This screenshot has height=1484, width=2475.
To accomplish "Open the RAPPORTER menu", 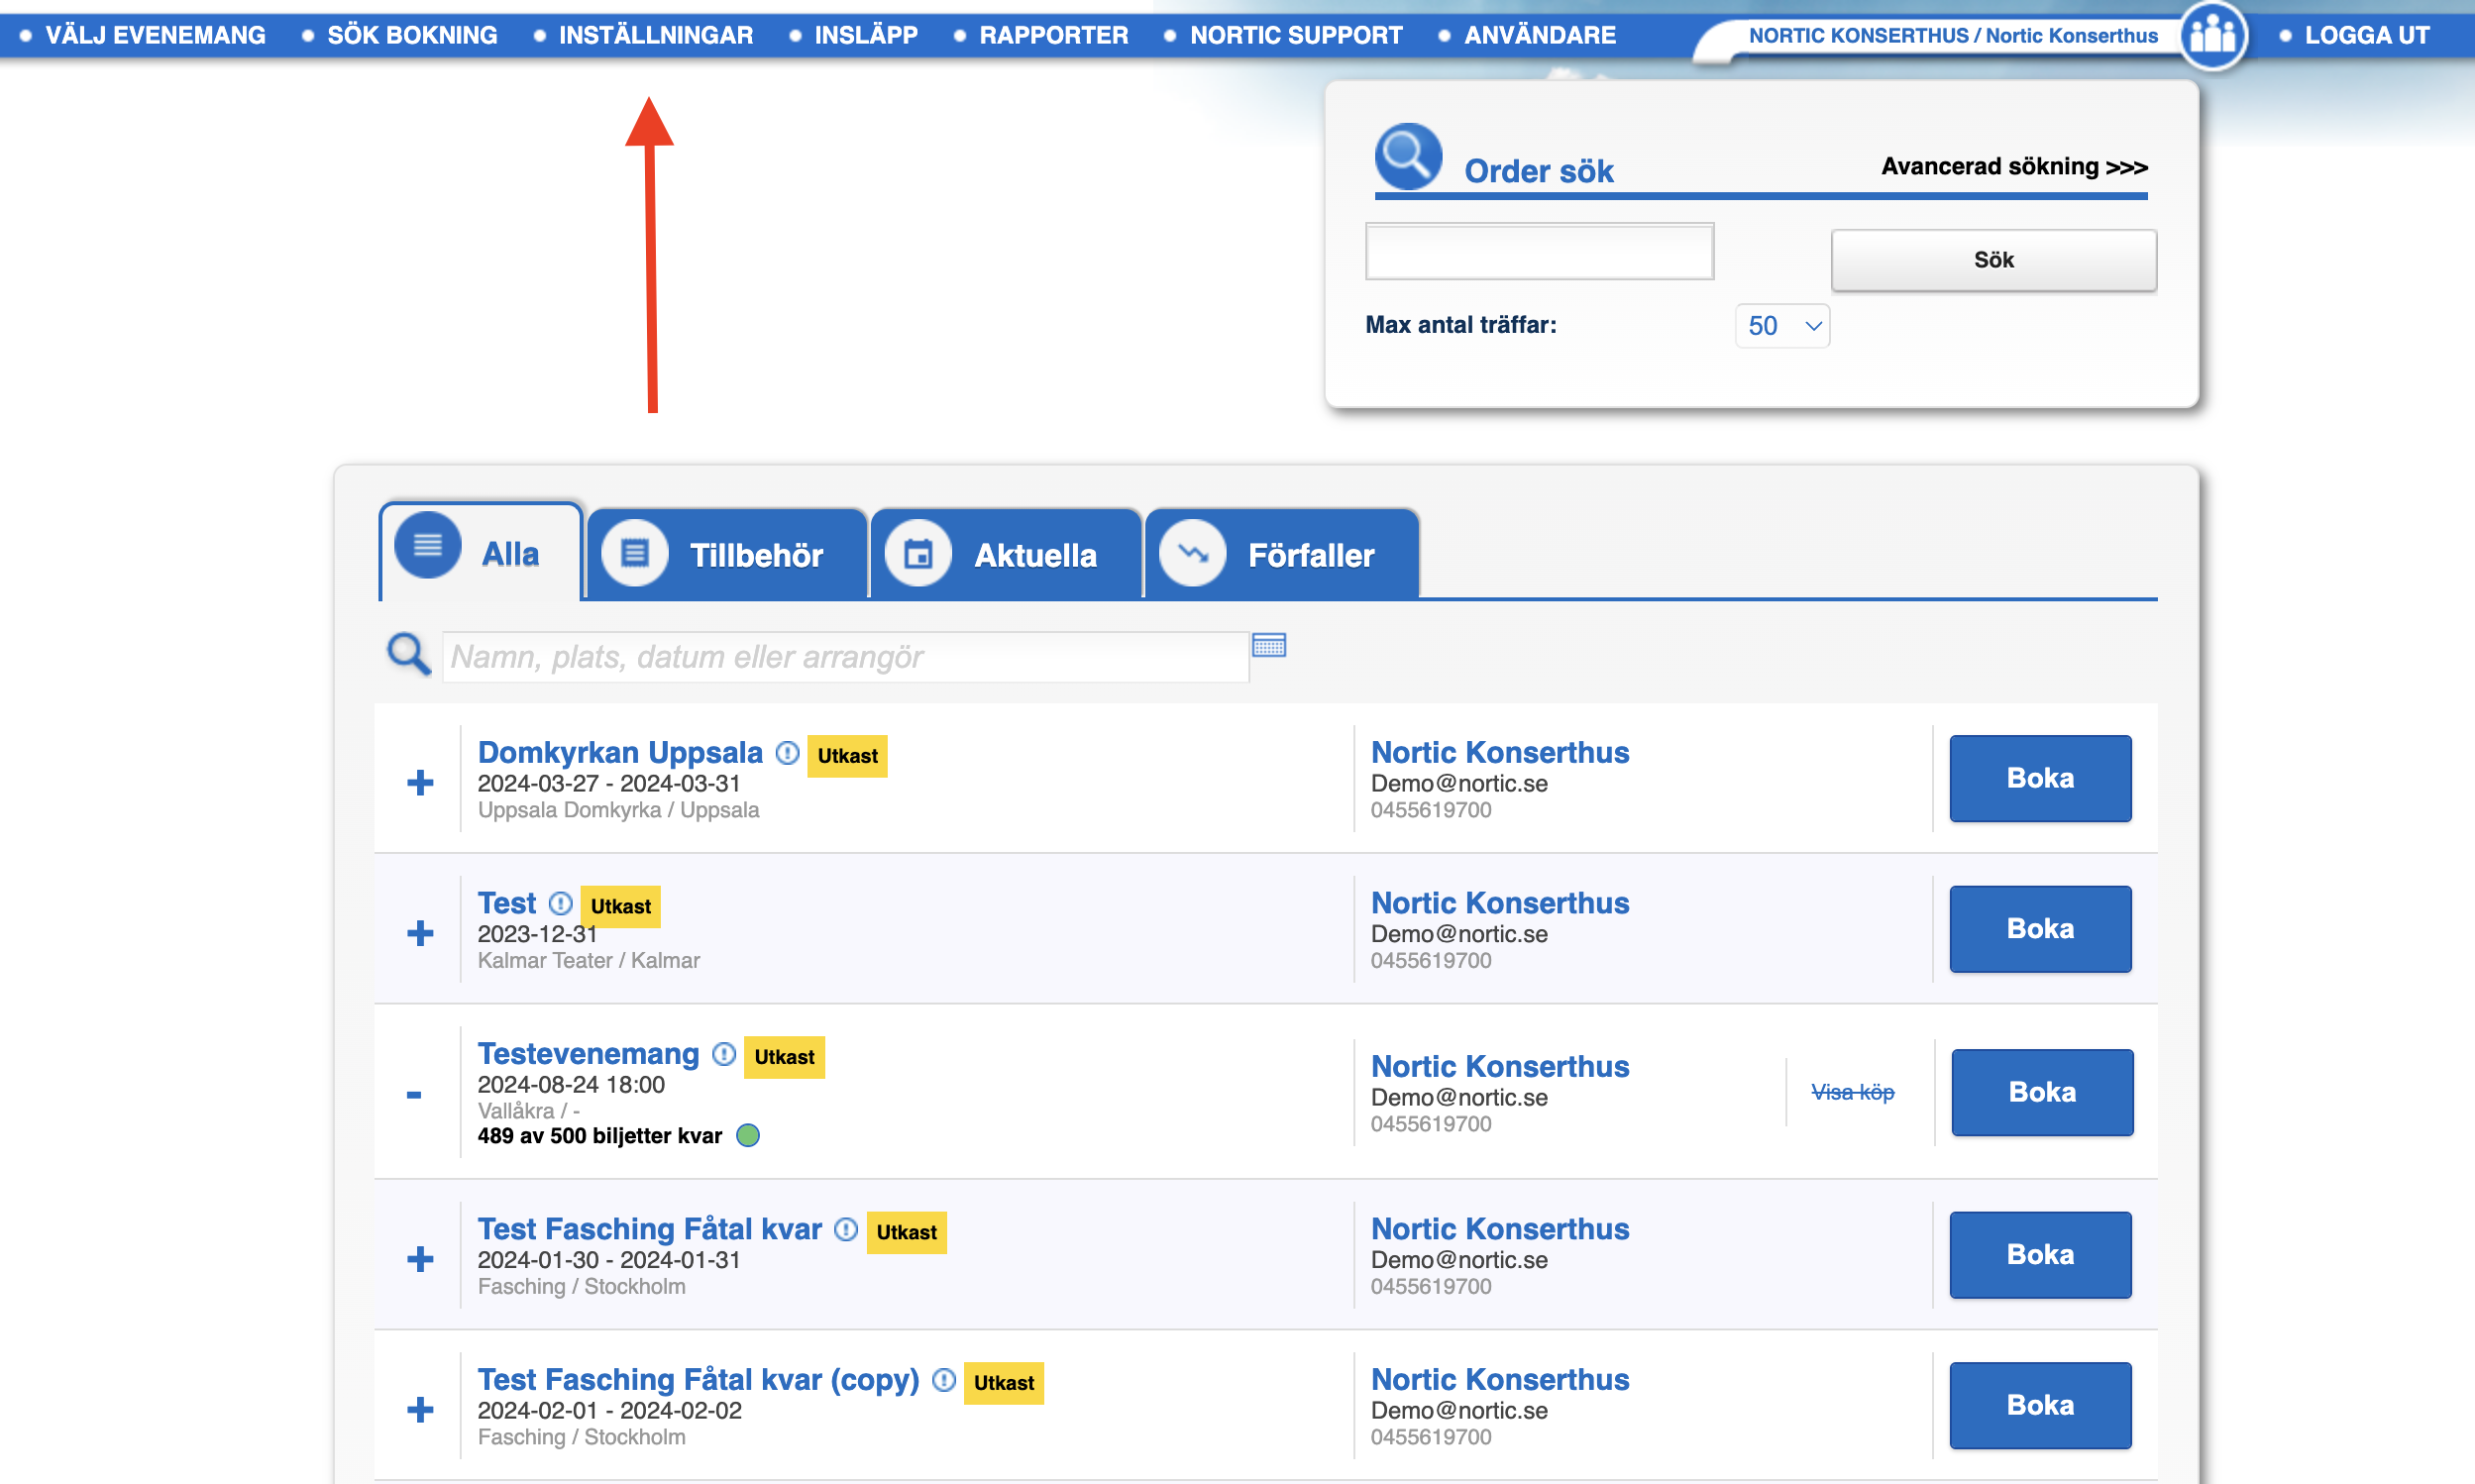I will pyautogui.click(x=1054, y=35).
